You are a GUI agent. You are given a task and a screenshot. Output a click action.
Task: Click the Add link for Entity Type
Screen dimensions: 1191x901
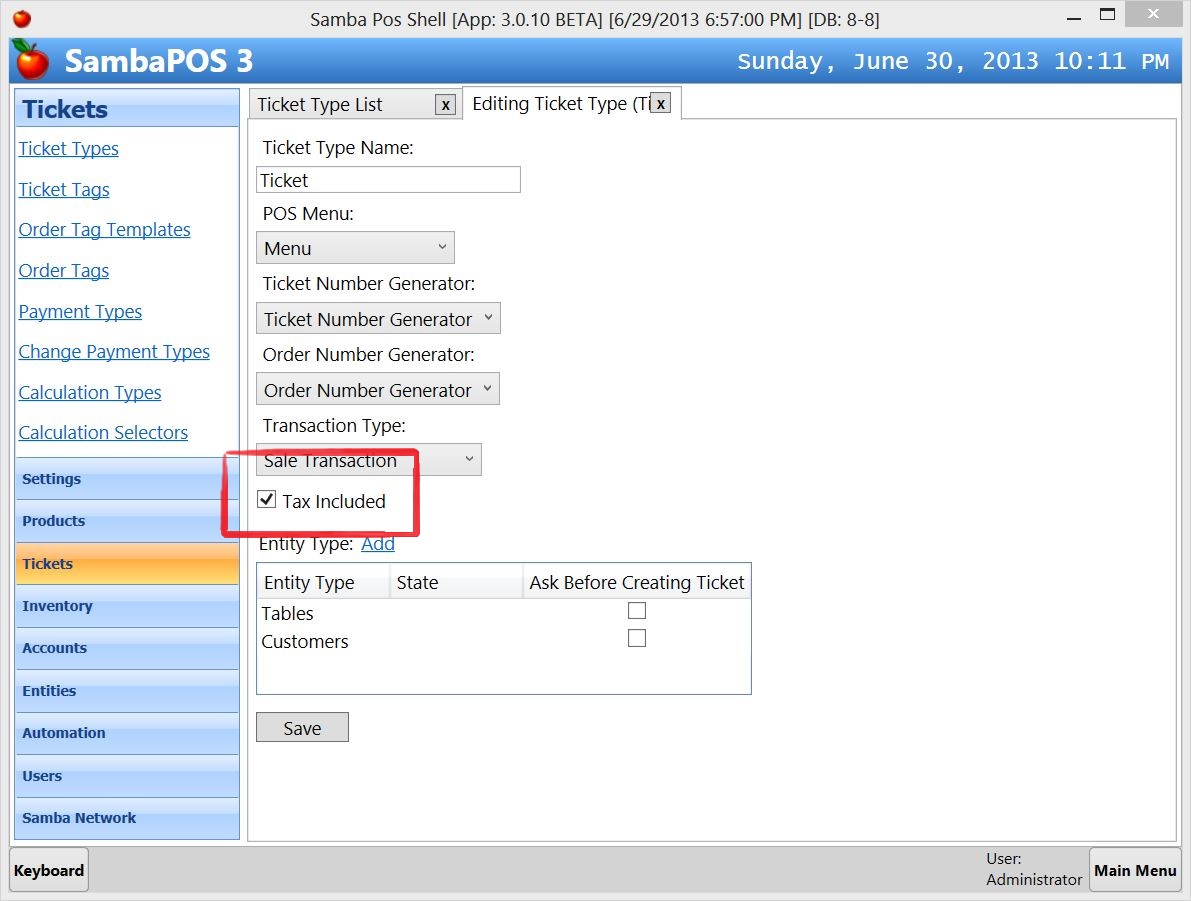click(378, 544)
